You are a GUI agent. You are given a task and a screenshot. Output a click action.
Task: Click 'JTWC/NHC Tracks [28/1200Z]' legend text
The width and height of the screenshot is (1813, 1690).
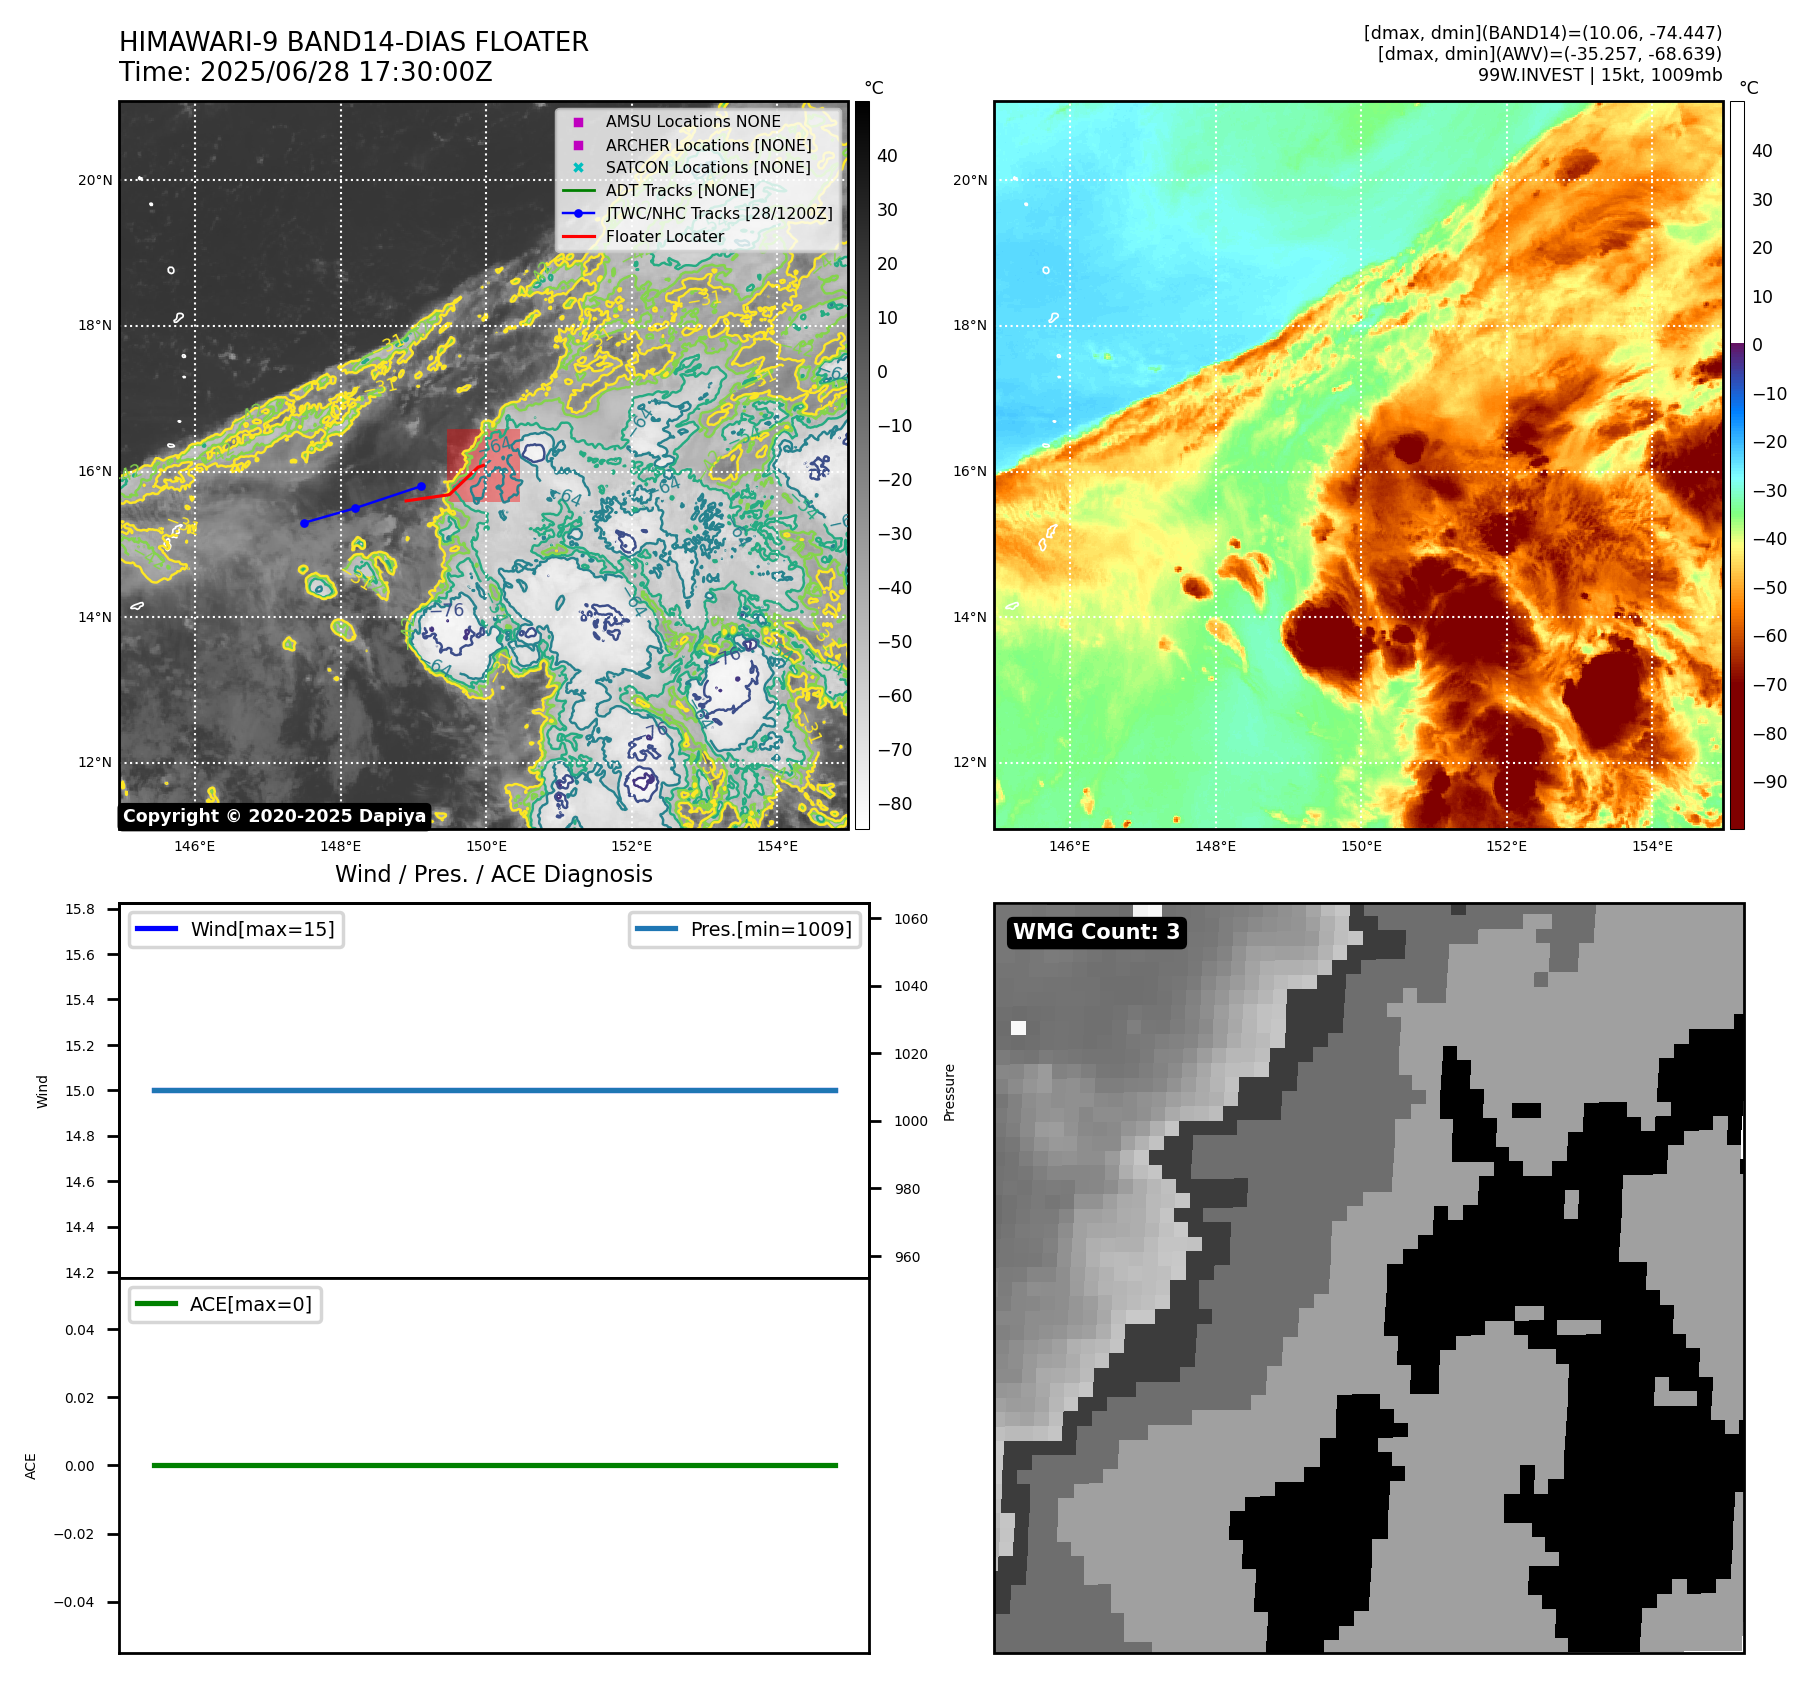(x=719, y=214)
